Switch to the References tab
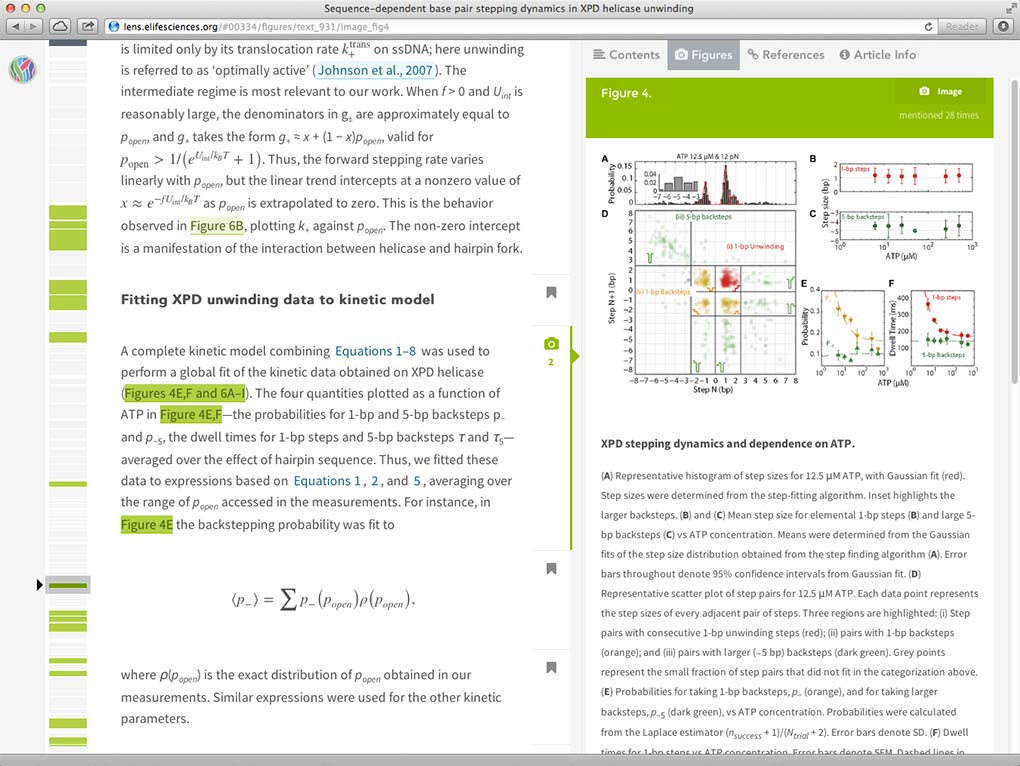The height and width of the screenshot is (766, 1020). pyautogui.click(x=786, y=55)
